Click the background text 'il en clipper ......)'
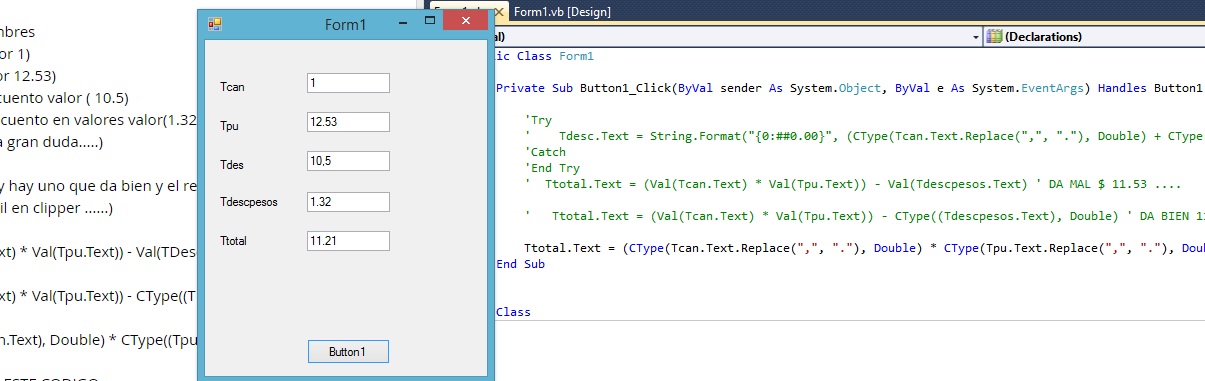The width and height of the screenshot is (1205, 381). (x=57, y=209)
